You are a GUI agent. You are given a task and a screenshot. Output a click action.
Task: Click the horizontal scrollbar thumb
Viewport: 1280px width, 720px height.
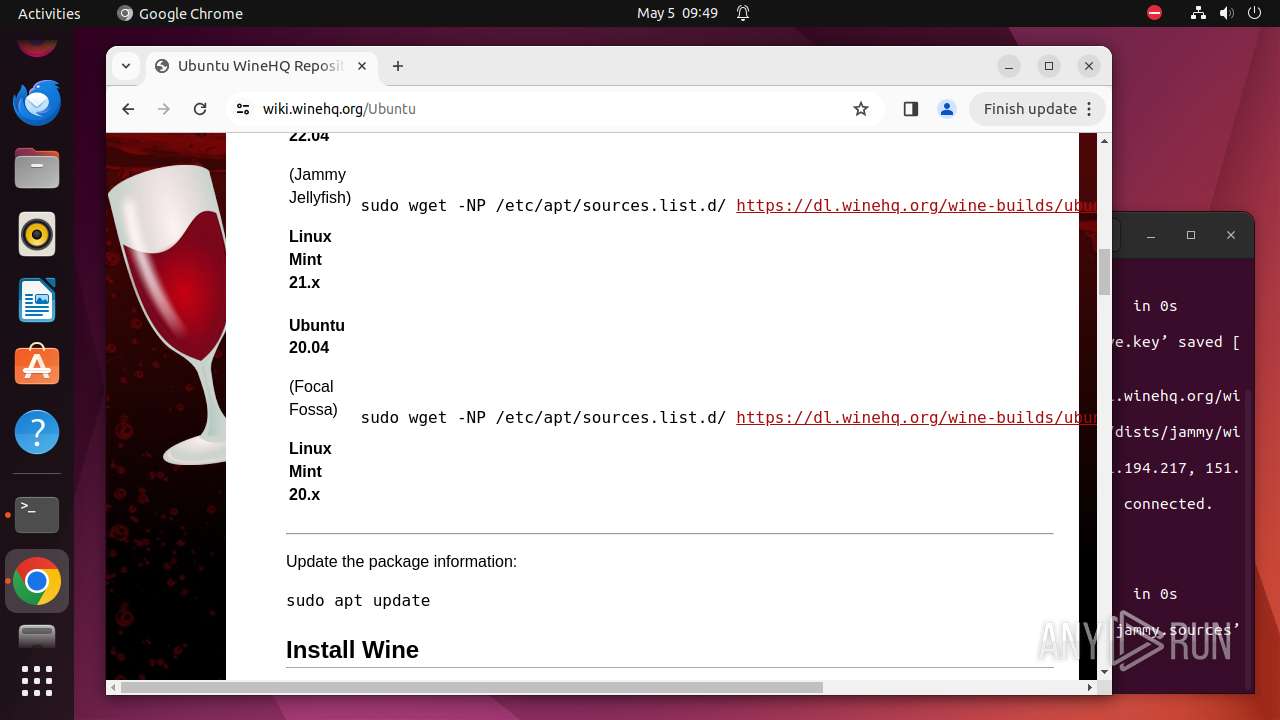pos(472,687)
